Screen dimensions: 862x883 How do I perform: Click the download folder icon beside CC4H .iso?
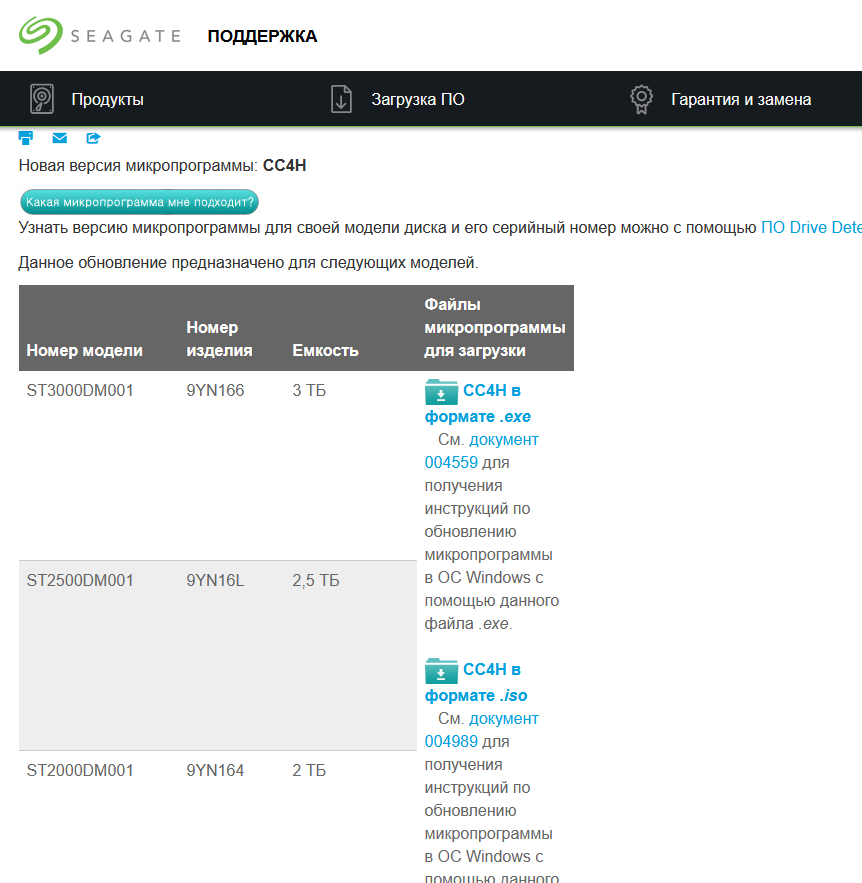441,671
